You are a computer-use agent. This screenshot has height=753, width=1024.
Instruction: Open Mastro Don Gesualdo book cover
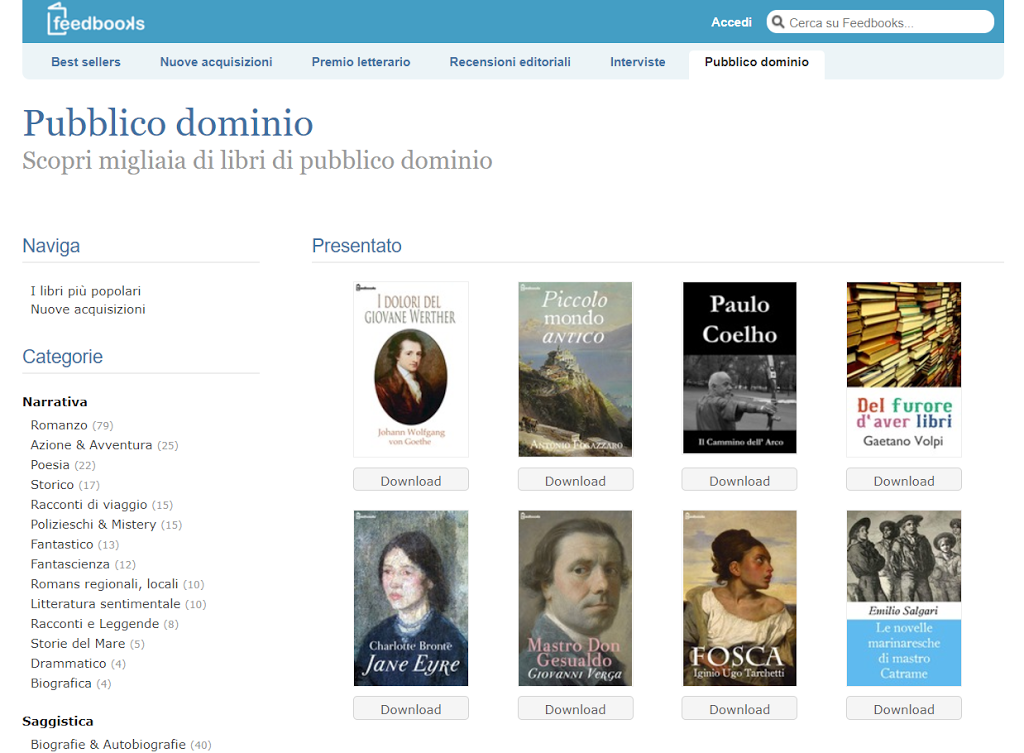click(575, 598)
